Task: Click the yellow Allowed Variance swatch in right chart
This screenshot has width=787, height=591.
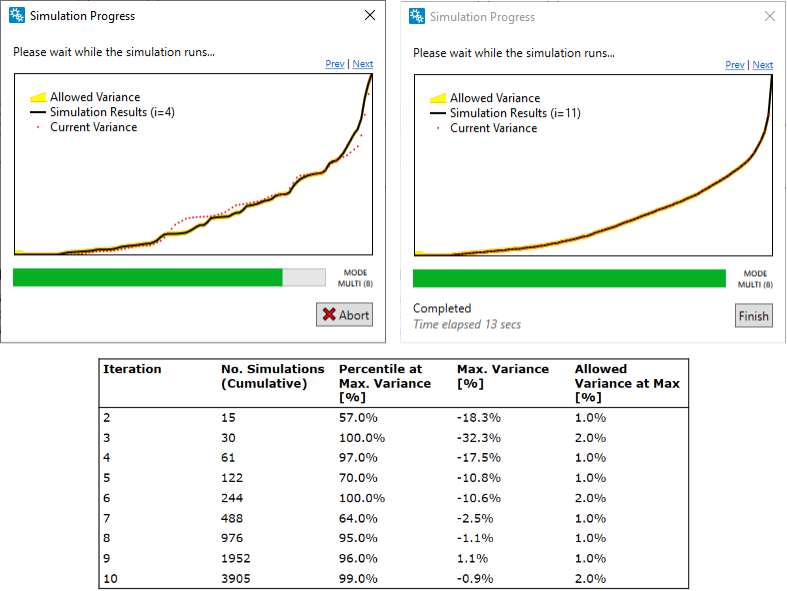Action: [437, 99]
